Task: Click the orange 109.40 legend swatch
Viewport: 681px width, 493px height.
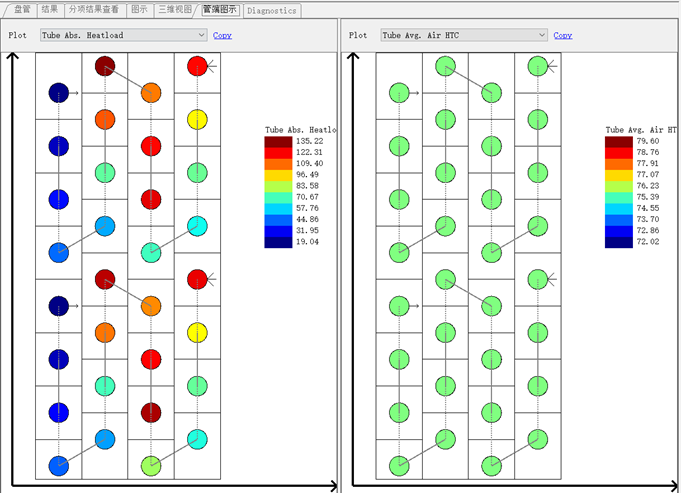Action: pos(278,164)
